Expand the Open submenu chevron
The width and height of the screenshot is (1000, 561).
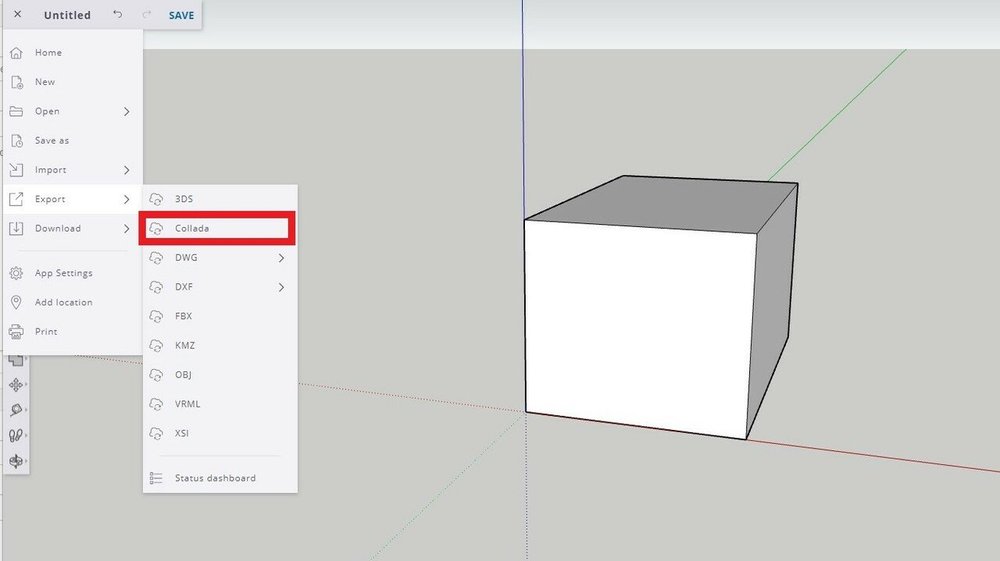click(x=126, y=111)
